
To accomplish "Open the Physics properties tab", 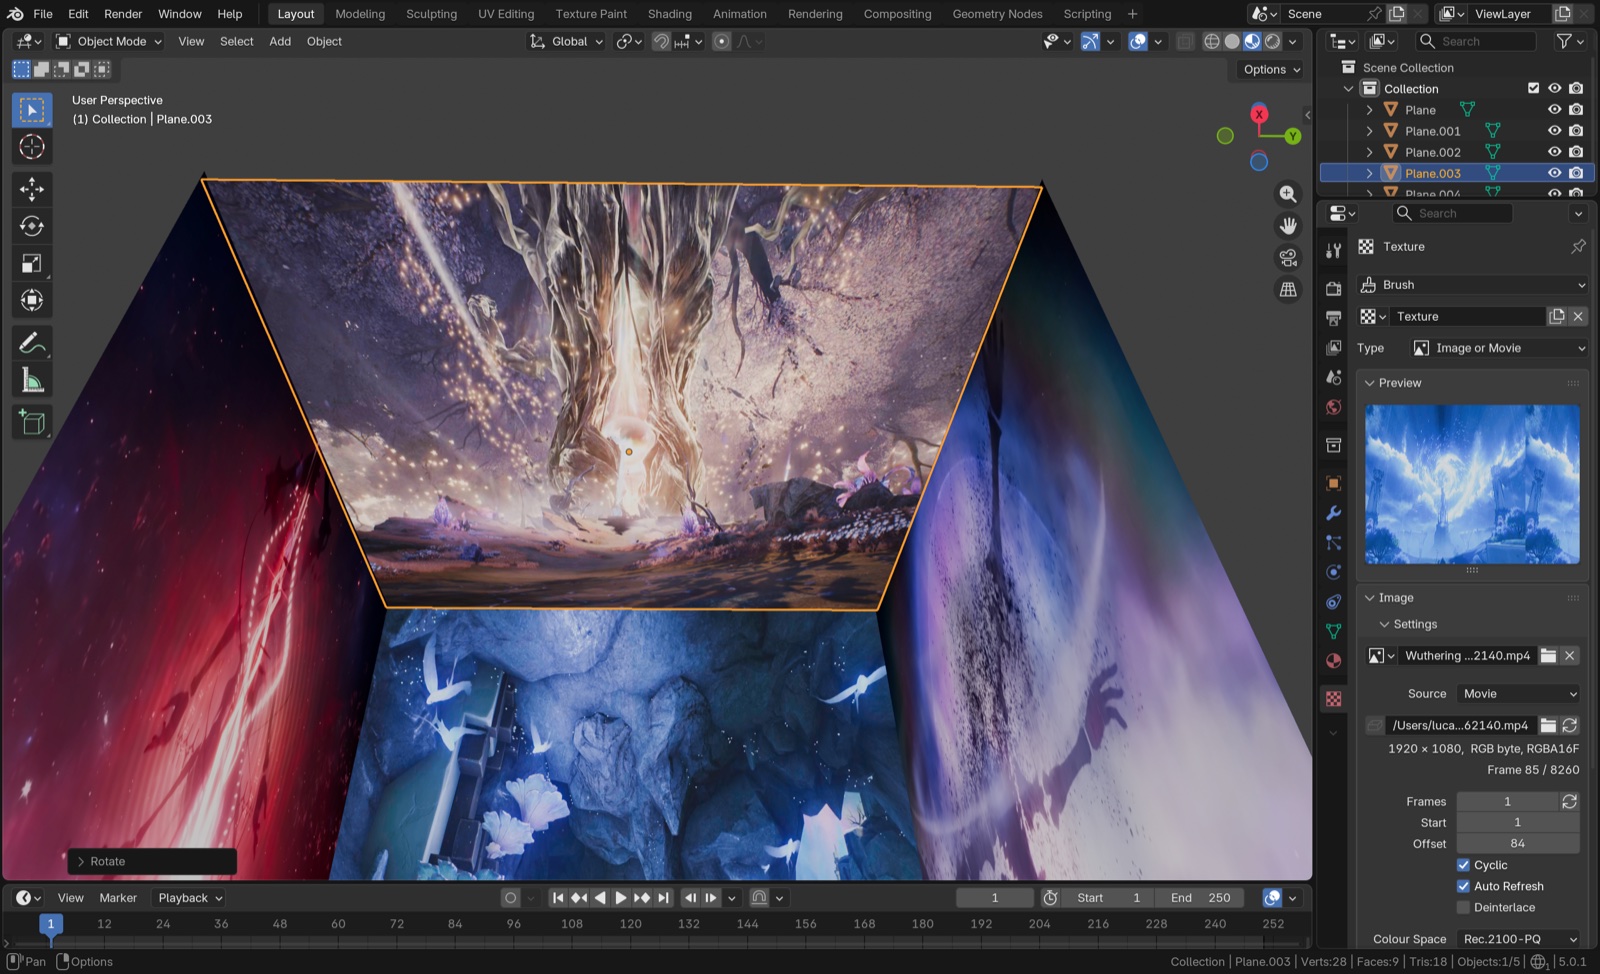I will pos(1333,572).
